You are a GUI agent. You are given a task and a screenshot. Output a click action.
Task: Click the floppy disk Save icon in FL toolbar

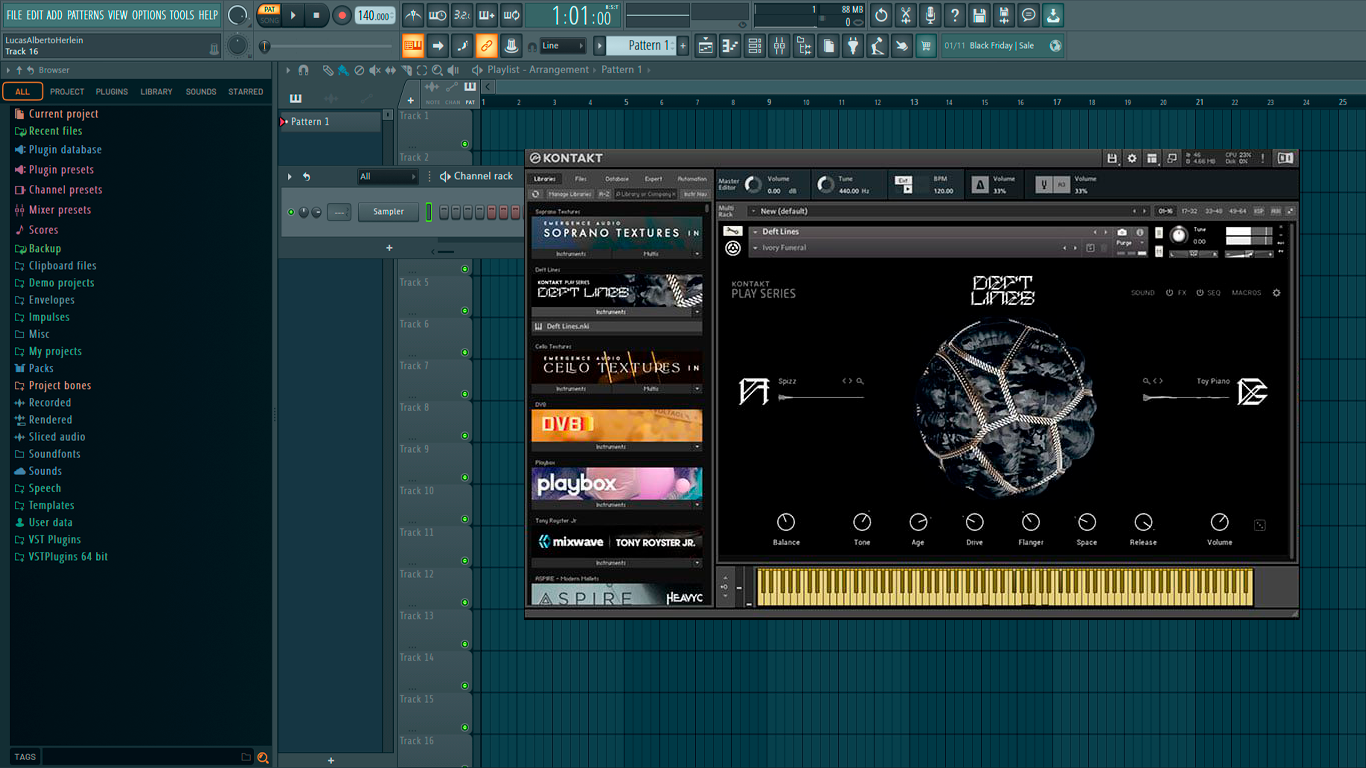coord(979,16)
